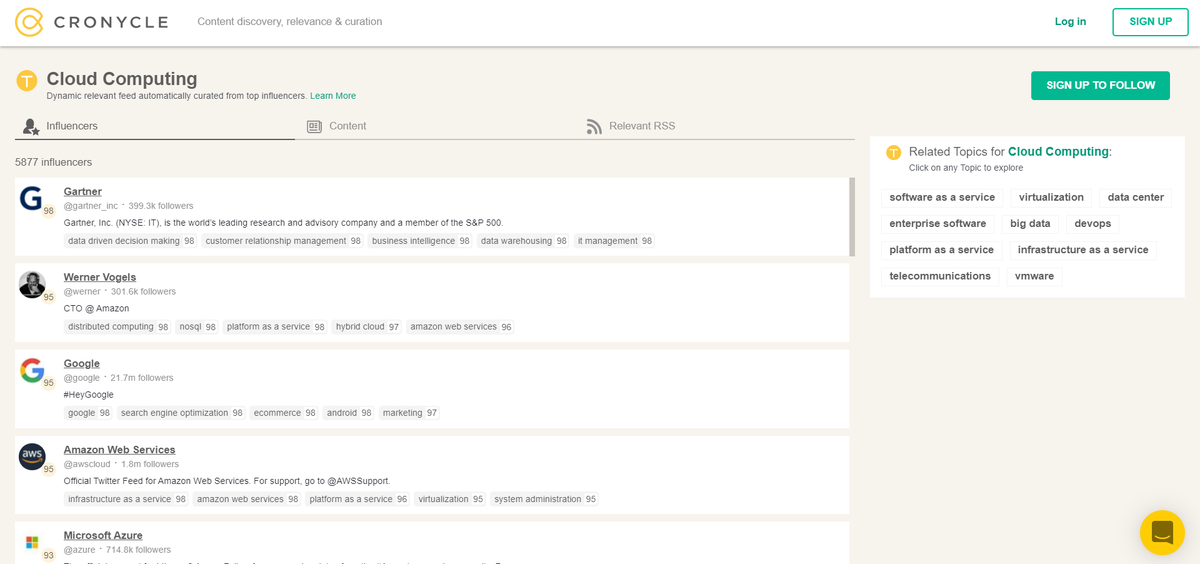Open the Gartner influencer name link
The height and width of the screenshot is (564, 1200).
[83, 191]
